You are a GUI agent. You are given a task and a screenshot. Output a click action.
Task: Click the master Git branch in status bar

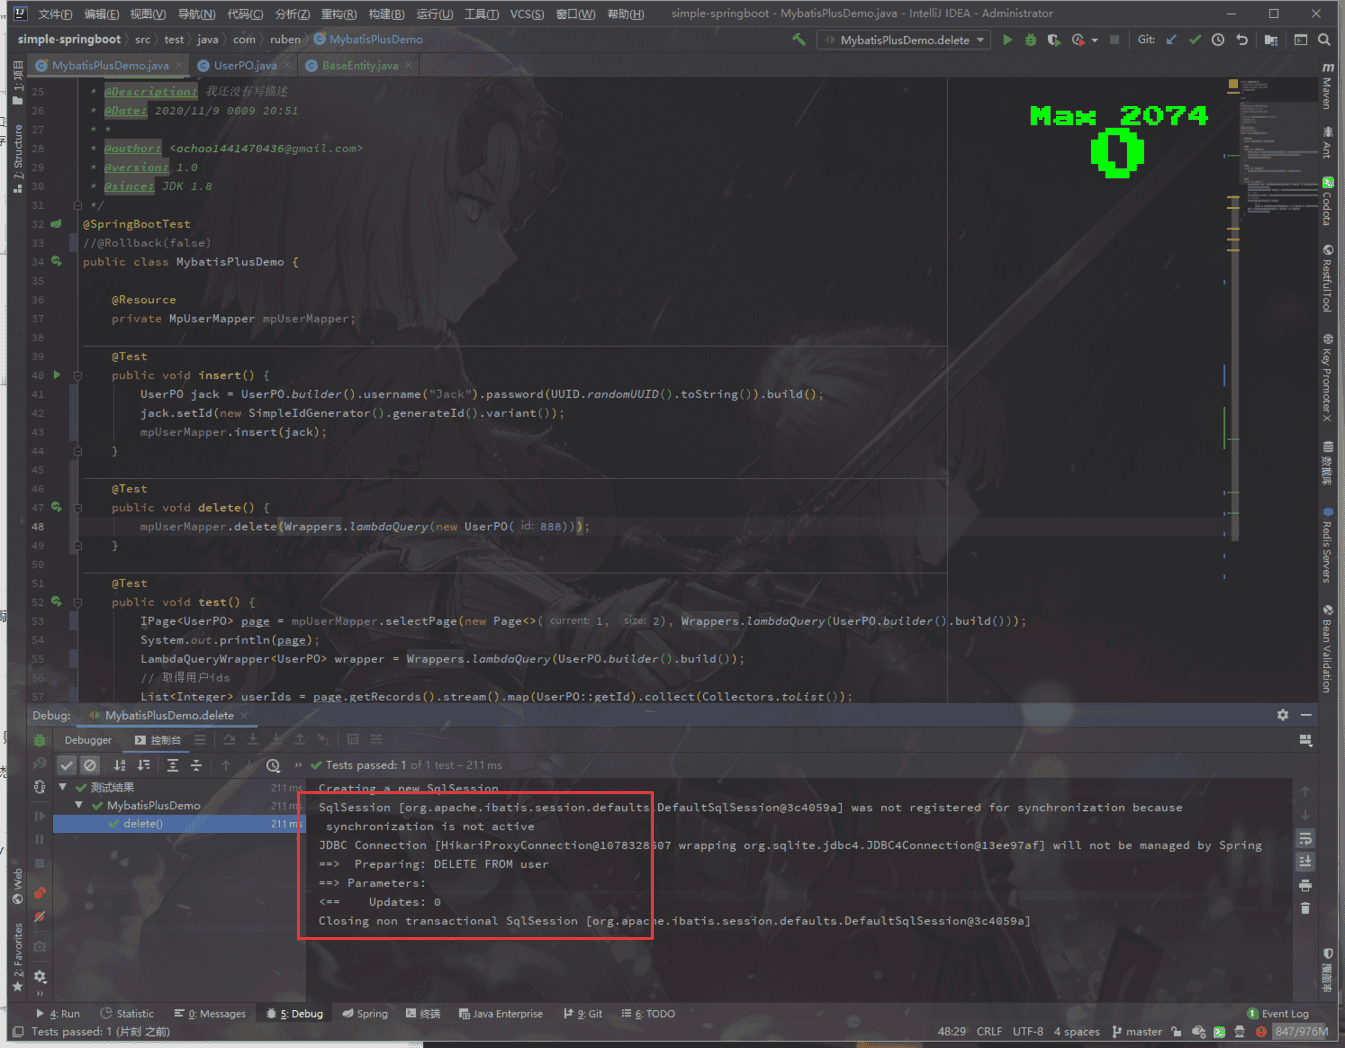[1137, 1032]
